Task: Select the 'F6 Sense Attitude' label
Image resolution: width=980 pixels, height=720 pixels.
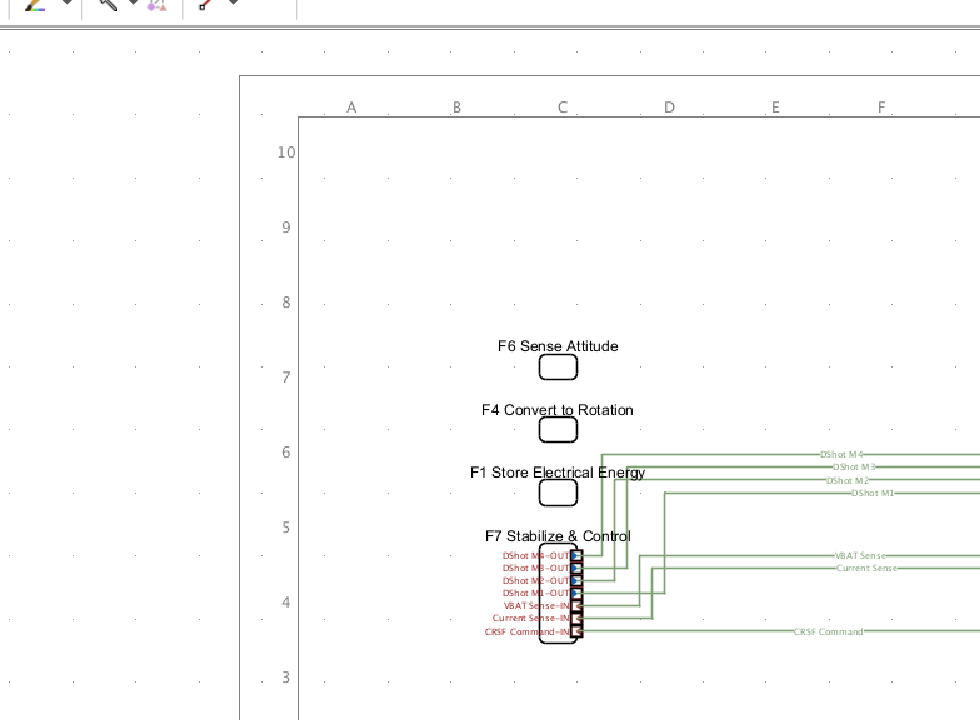Action: point(558,346)
